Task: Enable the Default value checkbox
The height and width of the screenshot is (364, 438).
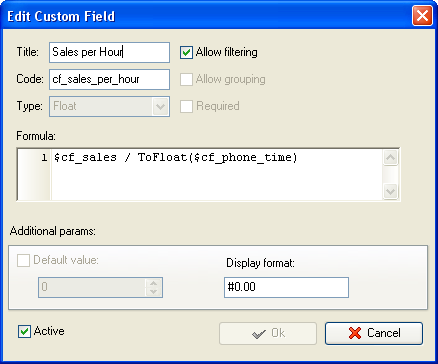Action: [23, 260]
